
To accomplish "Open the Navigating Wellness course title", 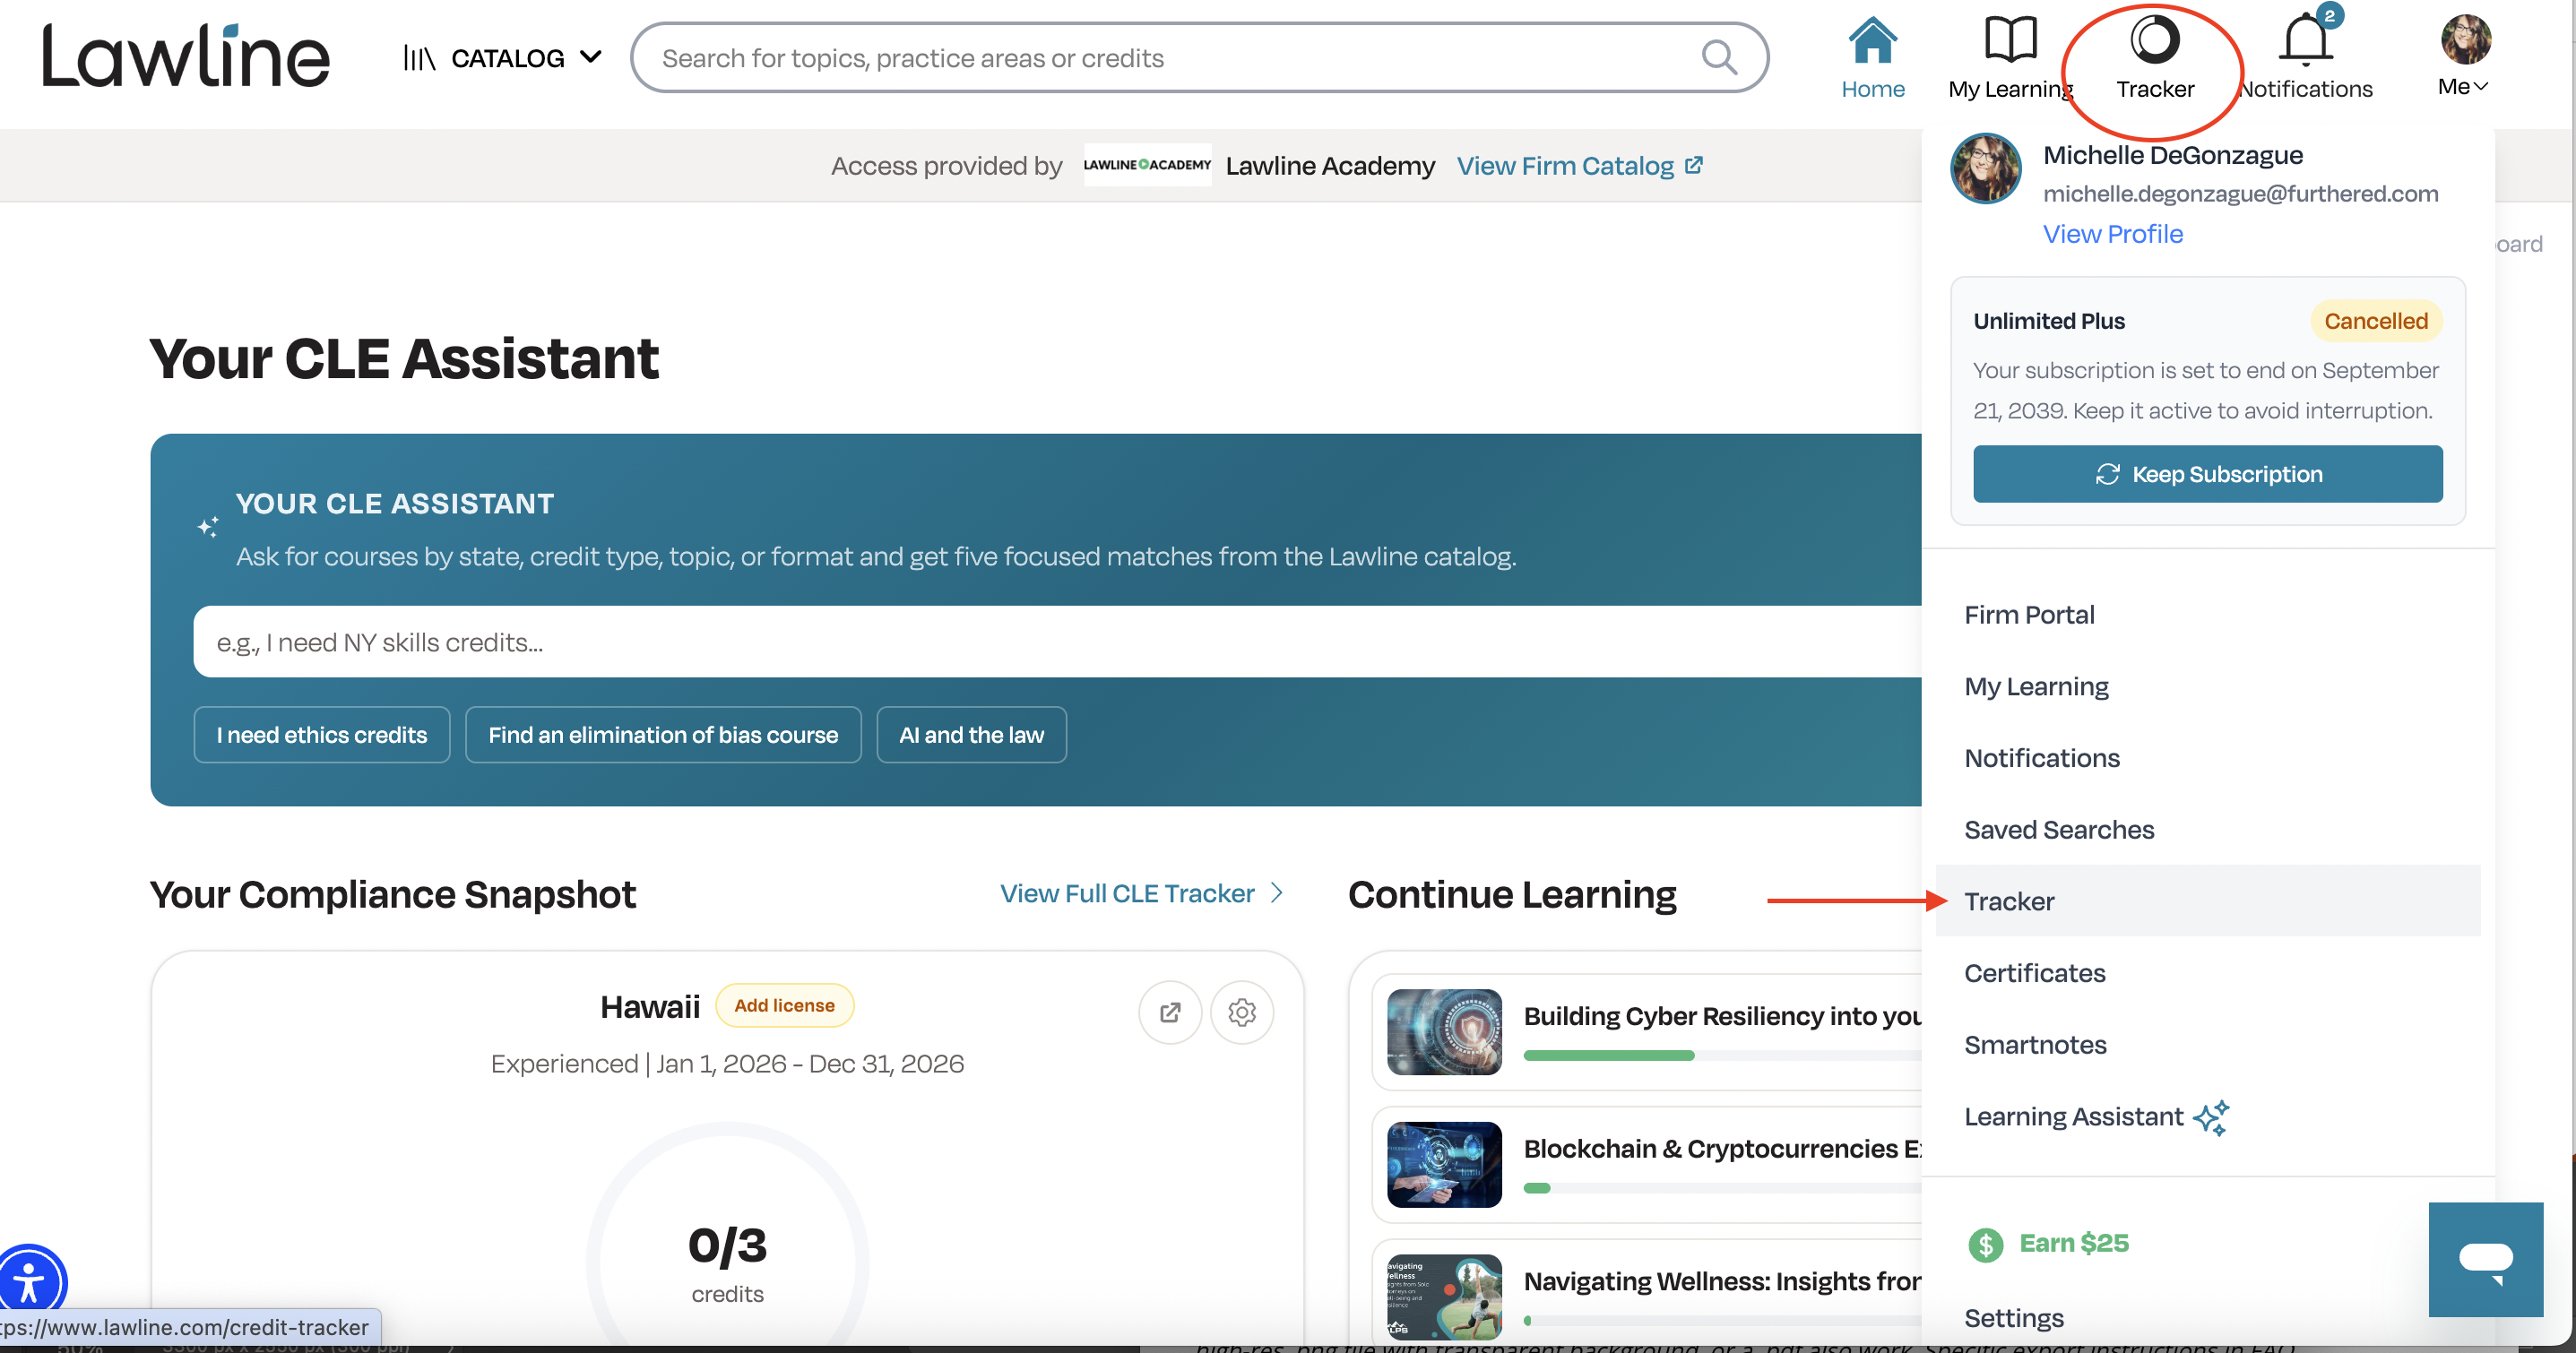I will (x=1722, y=1281).
